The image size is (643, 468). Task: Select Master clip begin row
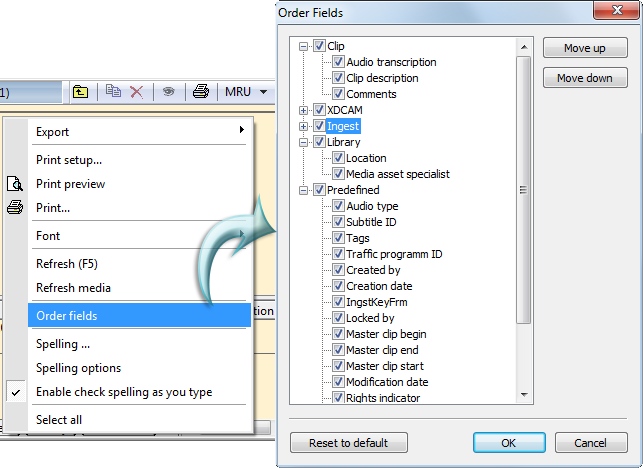click(386, 334)
